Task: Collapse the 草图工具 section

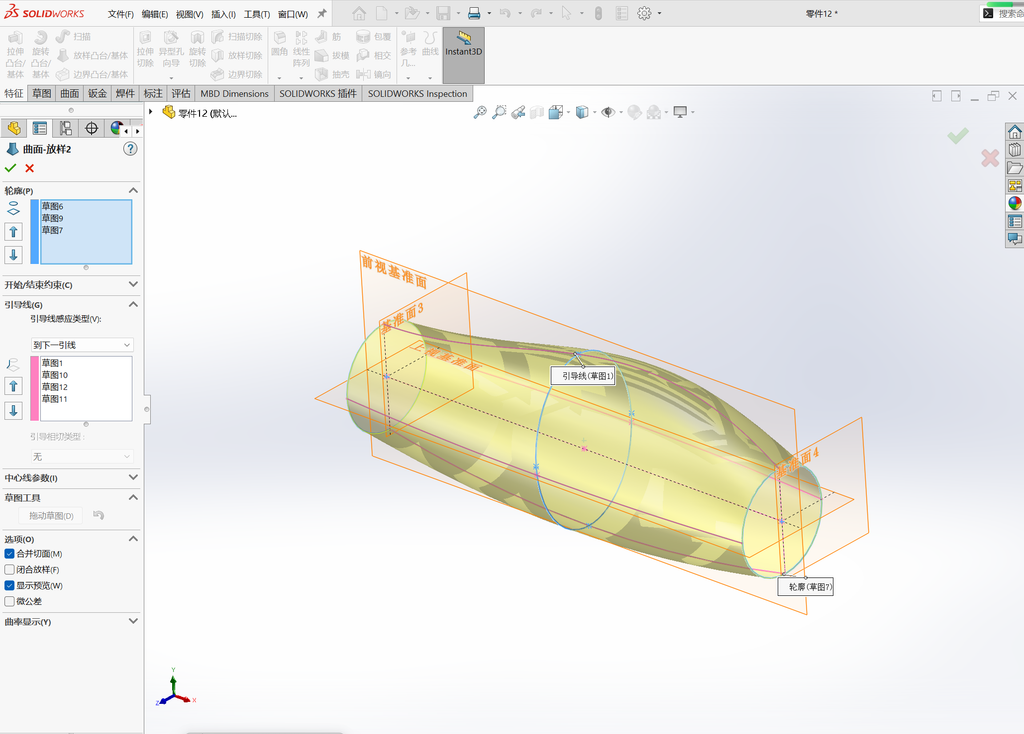Action: coord(133,498)
